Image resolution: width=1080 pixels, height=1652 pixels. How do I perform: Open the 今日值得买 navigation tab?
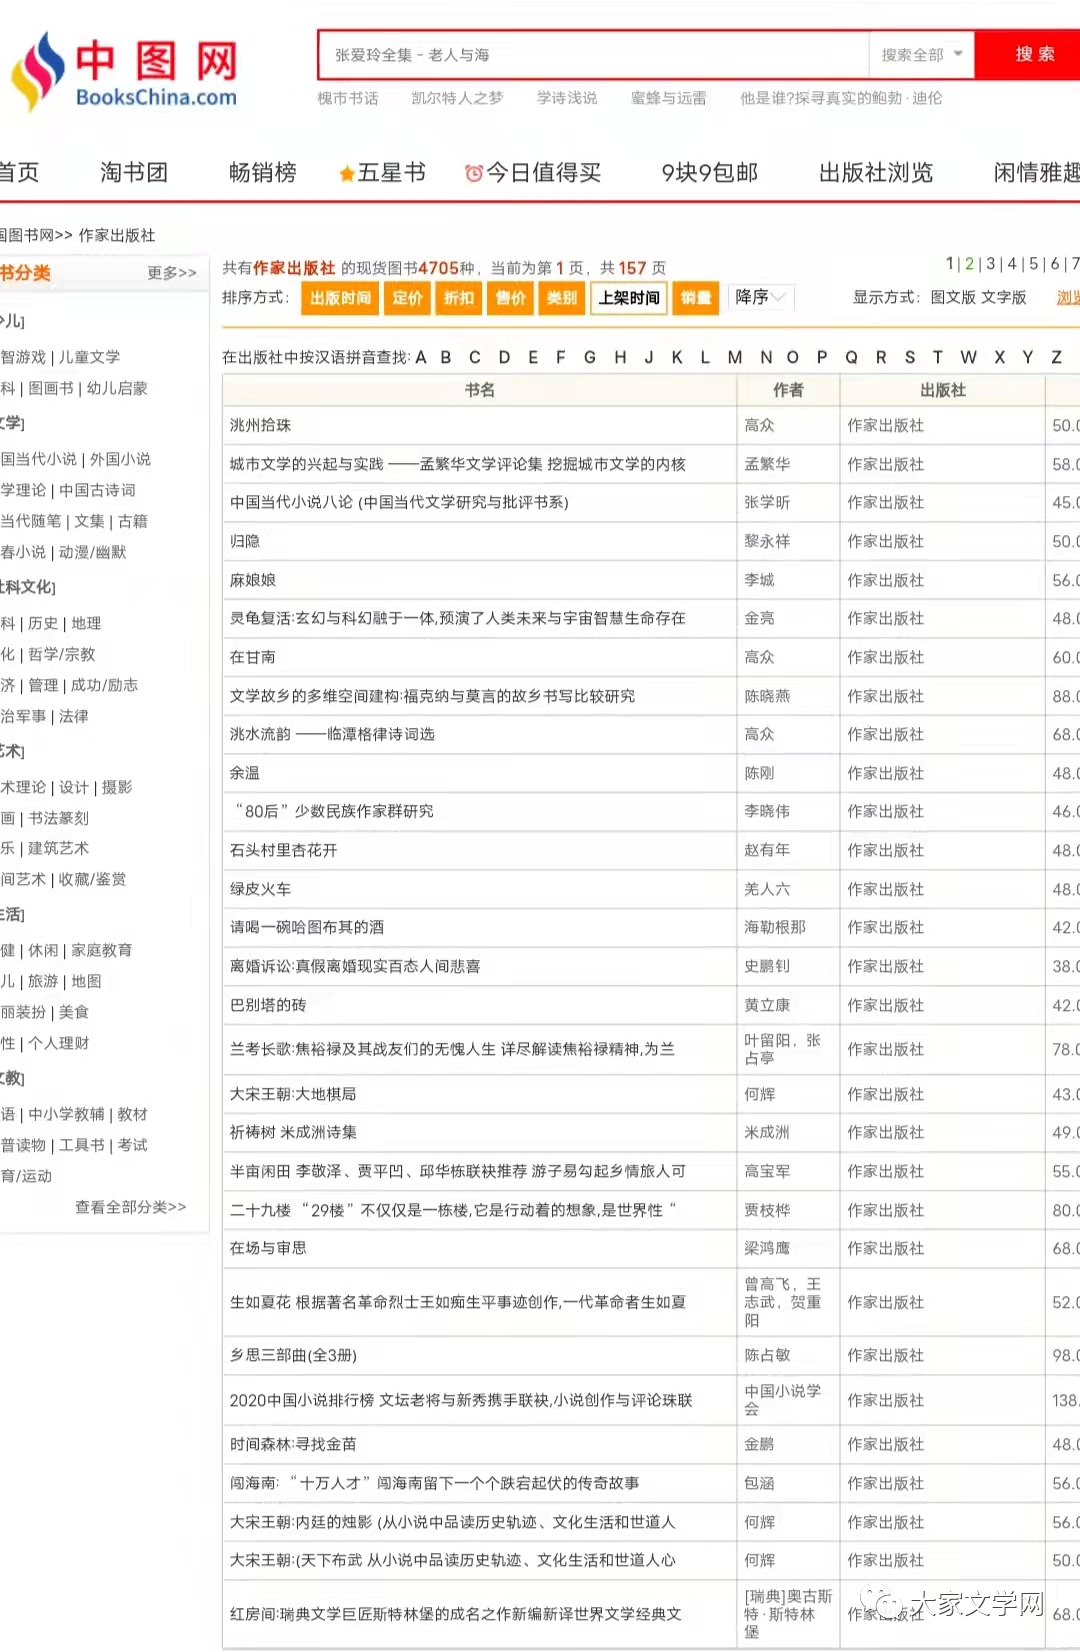[x=544, y=173]
